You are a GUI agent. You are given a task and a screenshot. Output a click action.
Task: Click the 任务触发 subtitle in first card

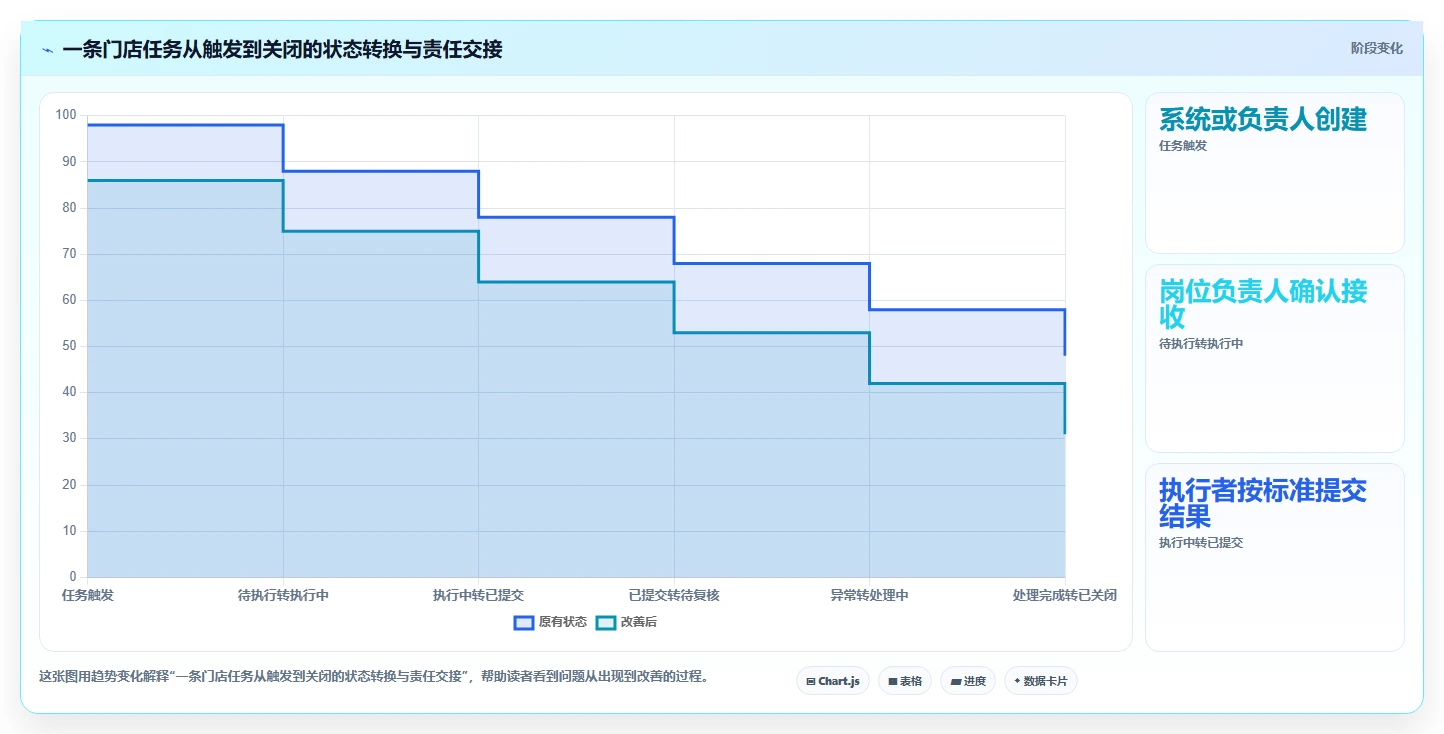point(1183,145)
